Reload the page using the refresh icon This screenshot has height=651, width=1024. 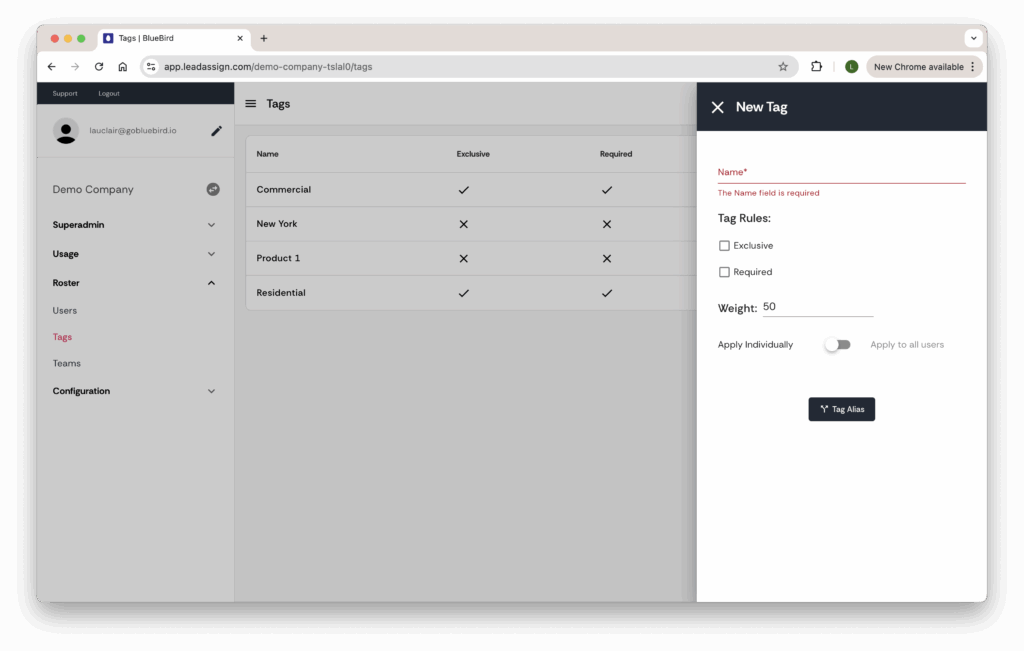click(99, 67)
